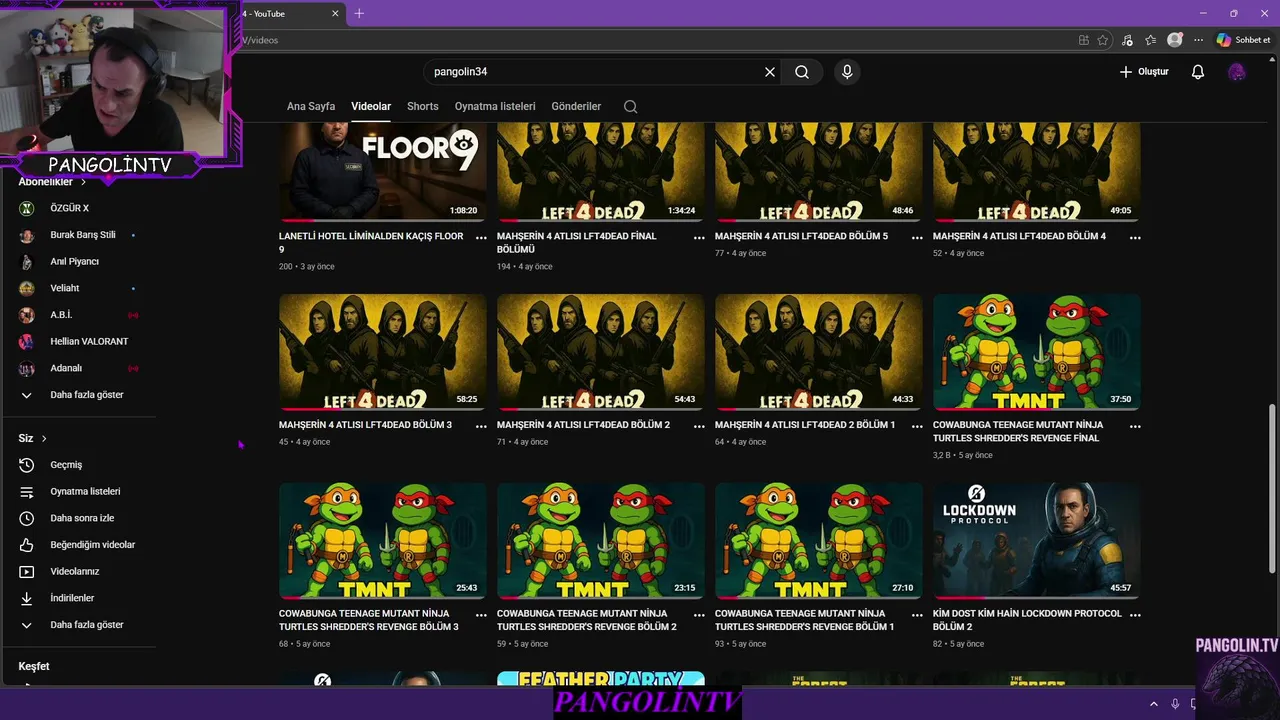Screen dimensions: 1280x720
Task: Open KİM DOST KİM HAİN LOCKDOWN PROTOCOL title
Action: (x=1027, y=620)
